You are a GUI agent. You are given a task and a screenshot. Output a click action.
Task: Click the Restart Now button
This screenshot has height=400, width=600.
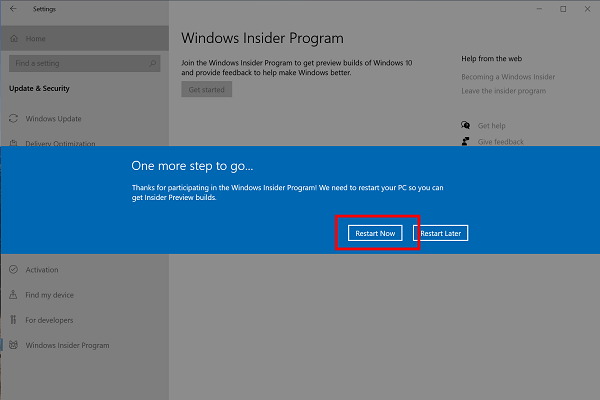pos(375,233)
